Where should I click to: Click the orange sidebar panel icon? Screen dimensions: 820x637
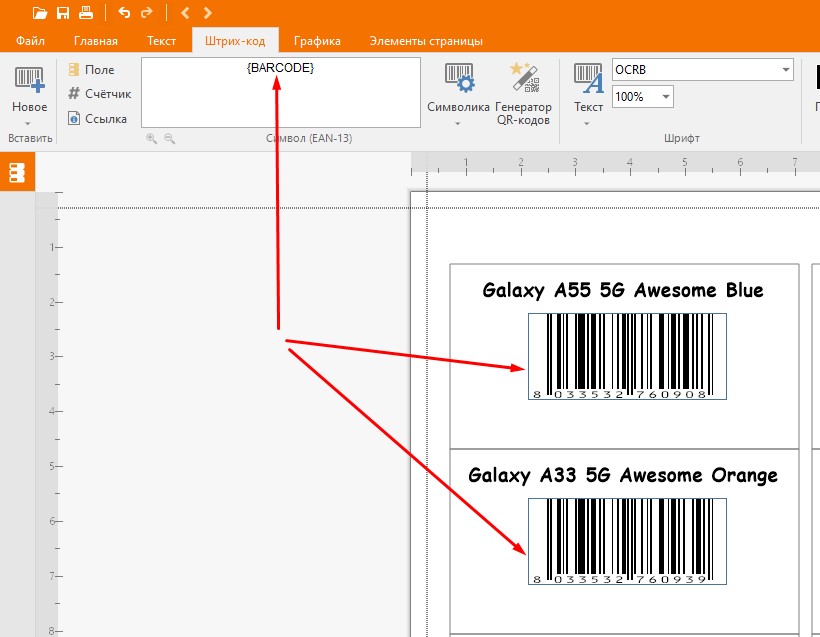[16, 172]
